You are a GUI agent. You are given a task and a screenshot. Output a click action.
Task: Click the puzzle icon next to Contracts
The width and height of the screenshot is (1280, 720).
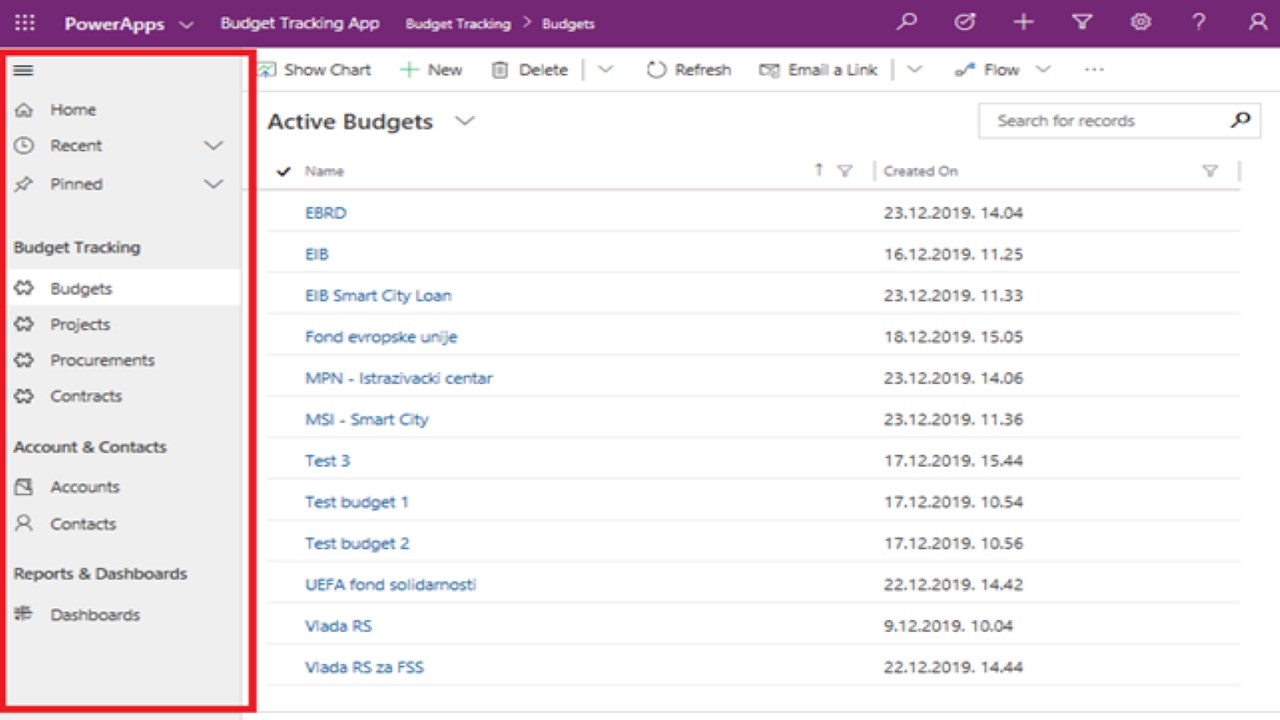[x=25, y=396]
